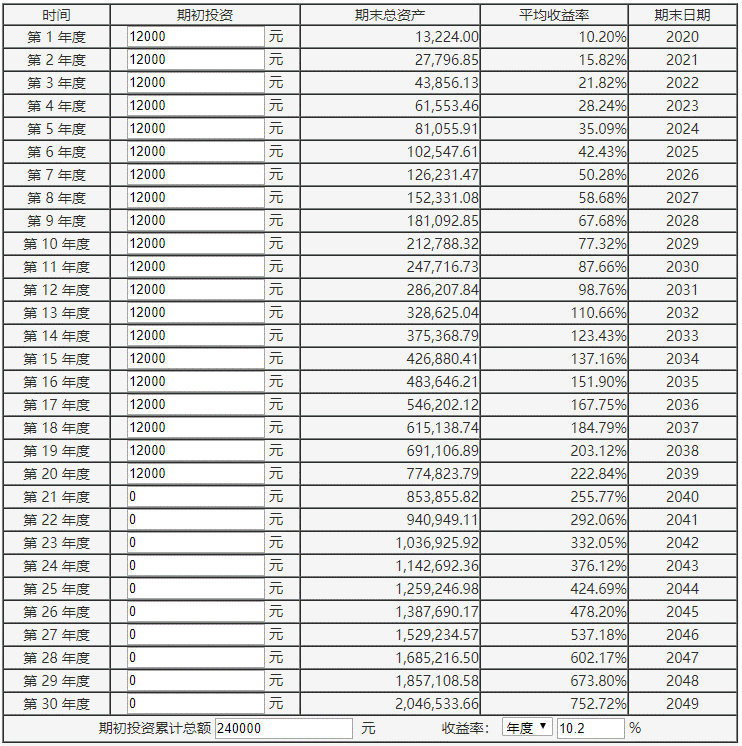Screen dimensions: 742x746
Task: Select the asset value 774,823.79
Action: coord(443,473)
